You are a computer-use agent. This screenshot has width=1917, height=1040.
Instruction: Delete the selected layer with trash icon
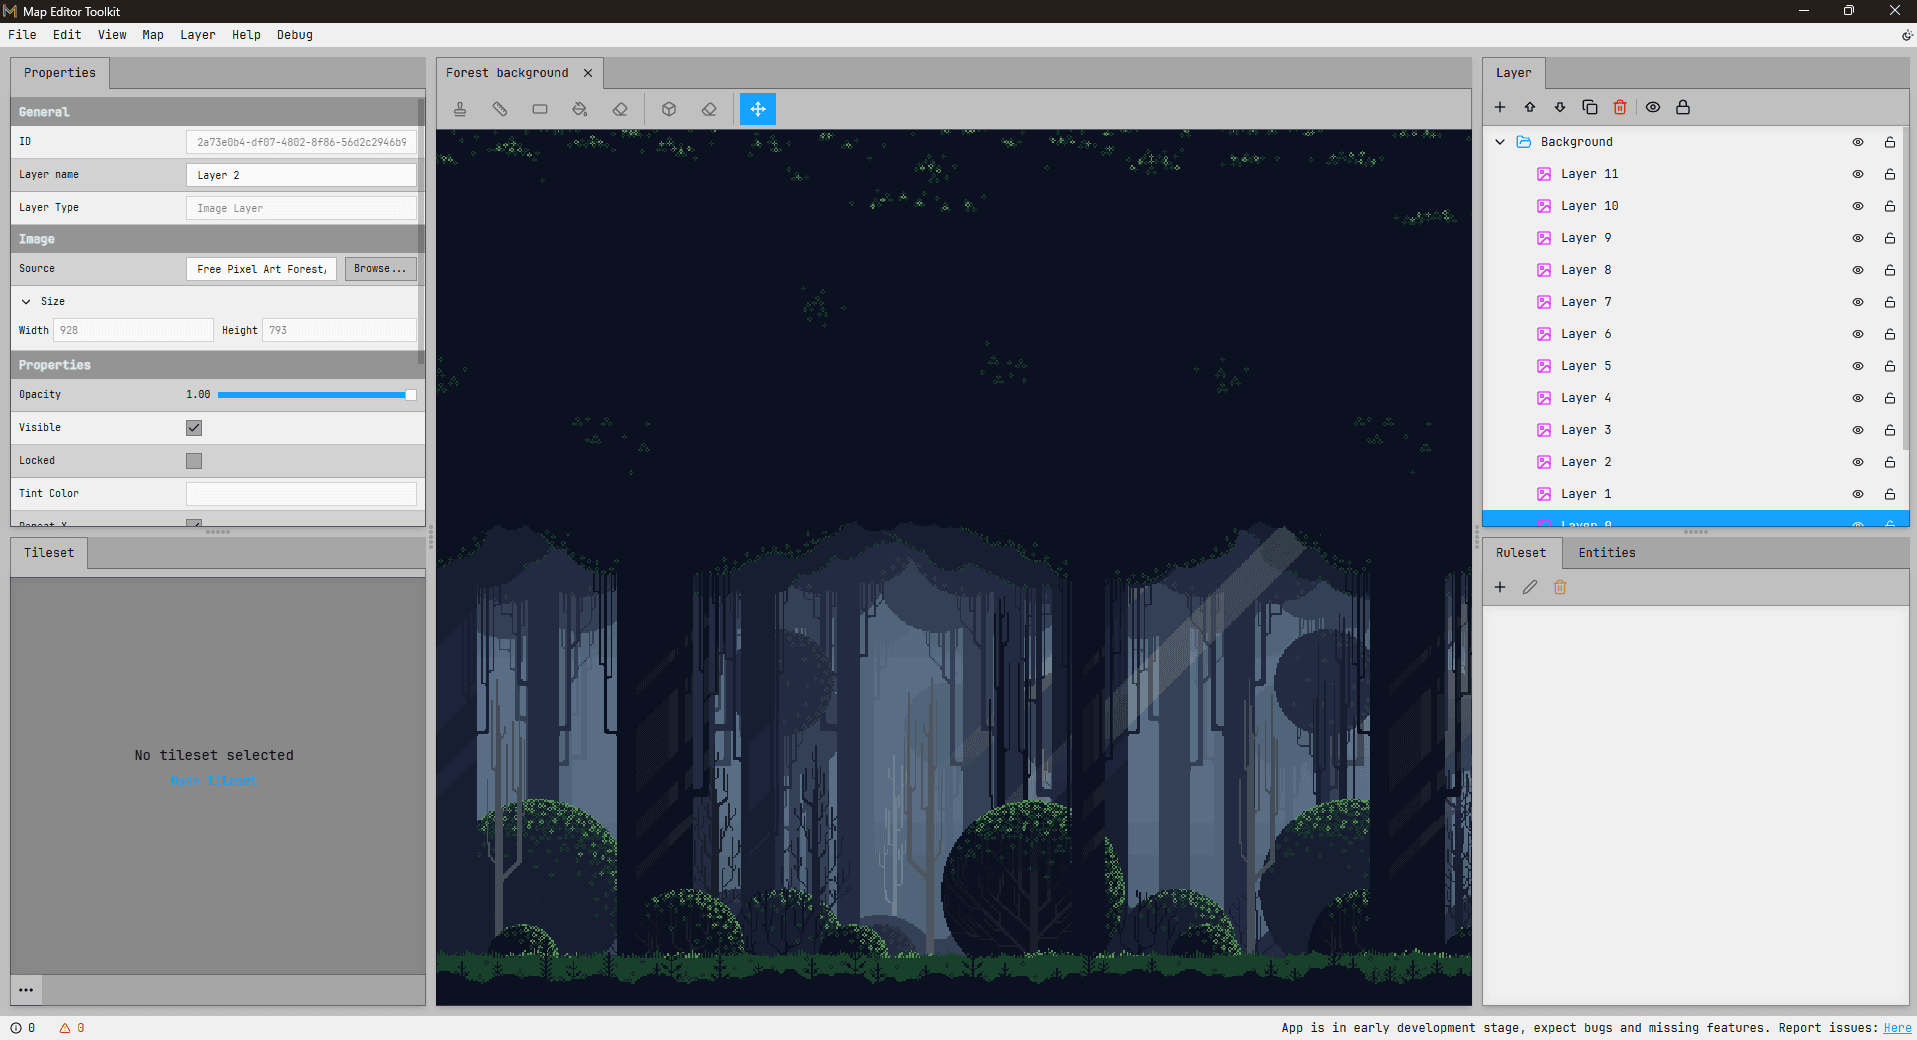tap(1620, 107)
